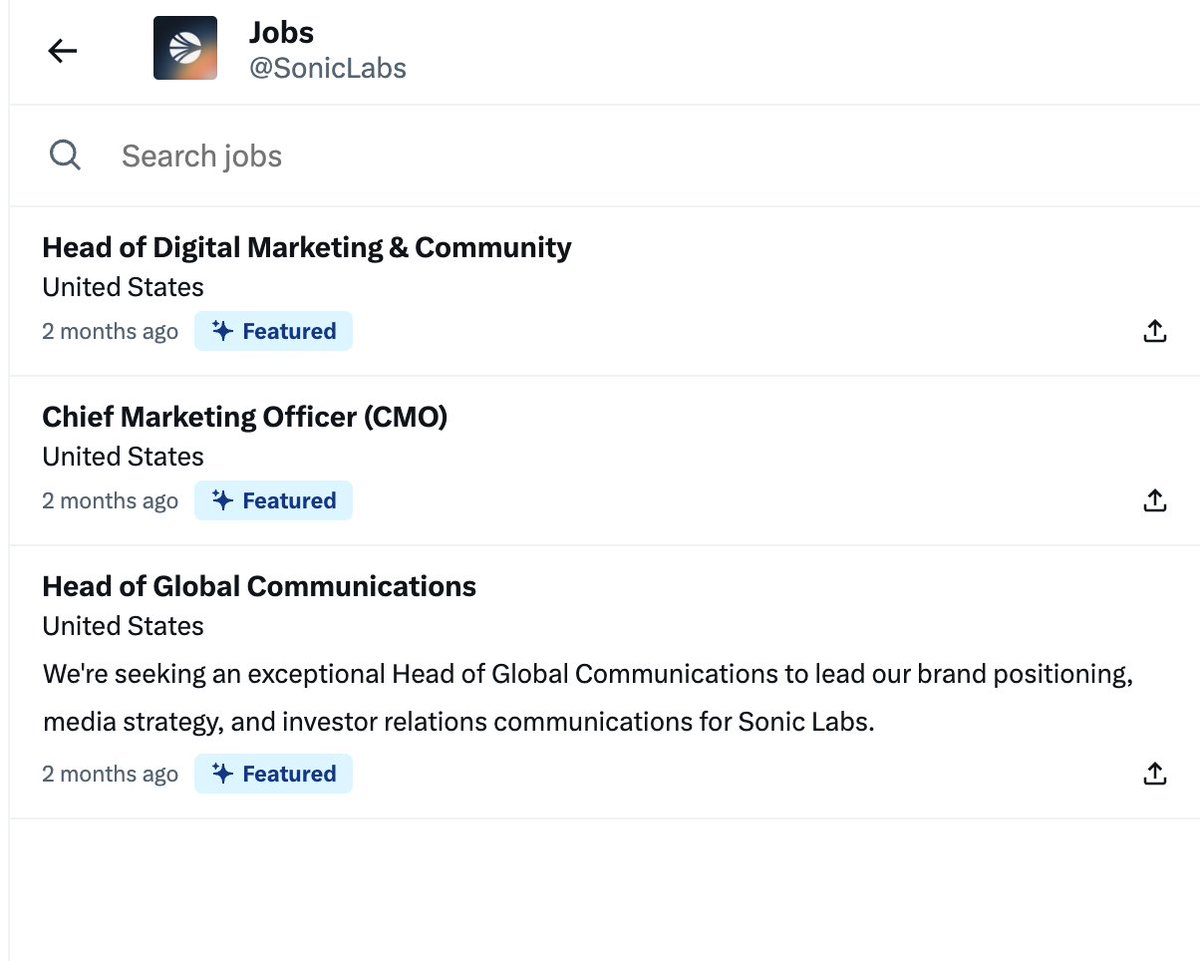Click the share icon on Head of Digital Marketing job

click(x=1154, y=330)
